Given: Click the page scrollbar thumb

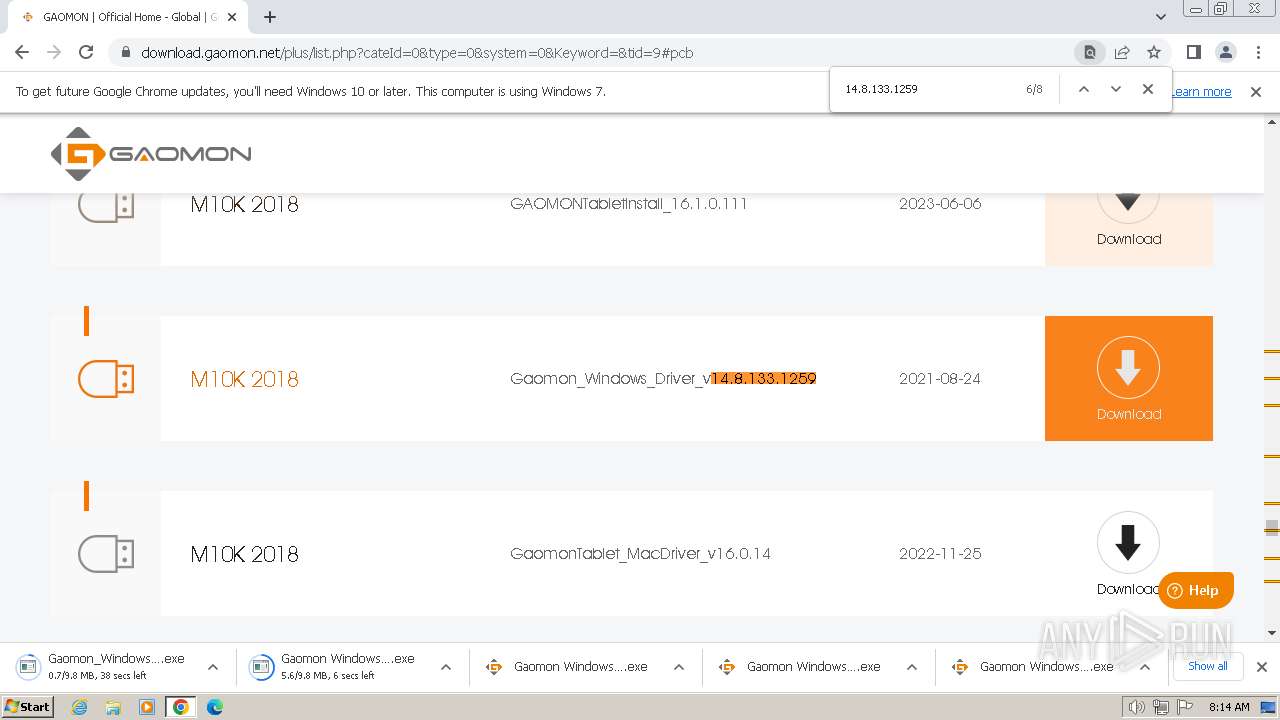Looking at the screenshot, I should tap(1272, 528).
